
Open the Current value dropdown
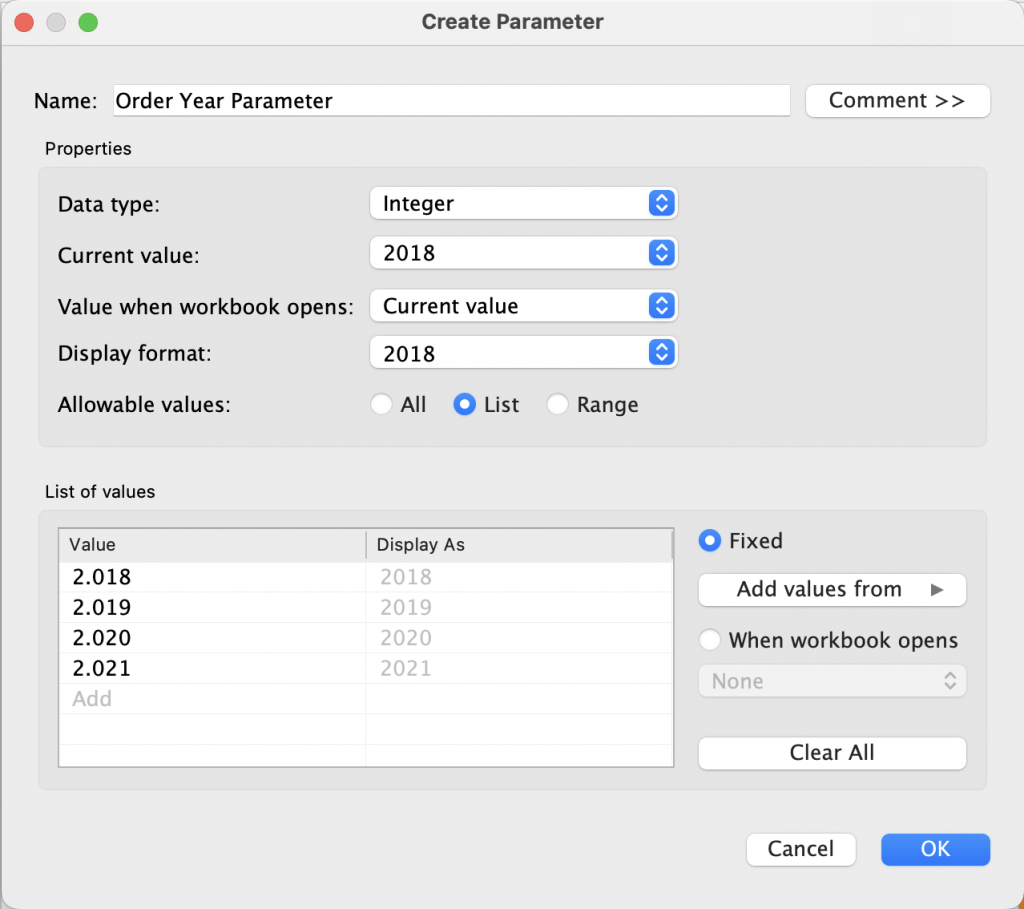523,253
